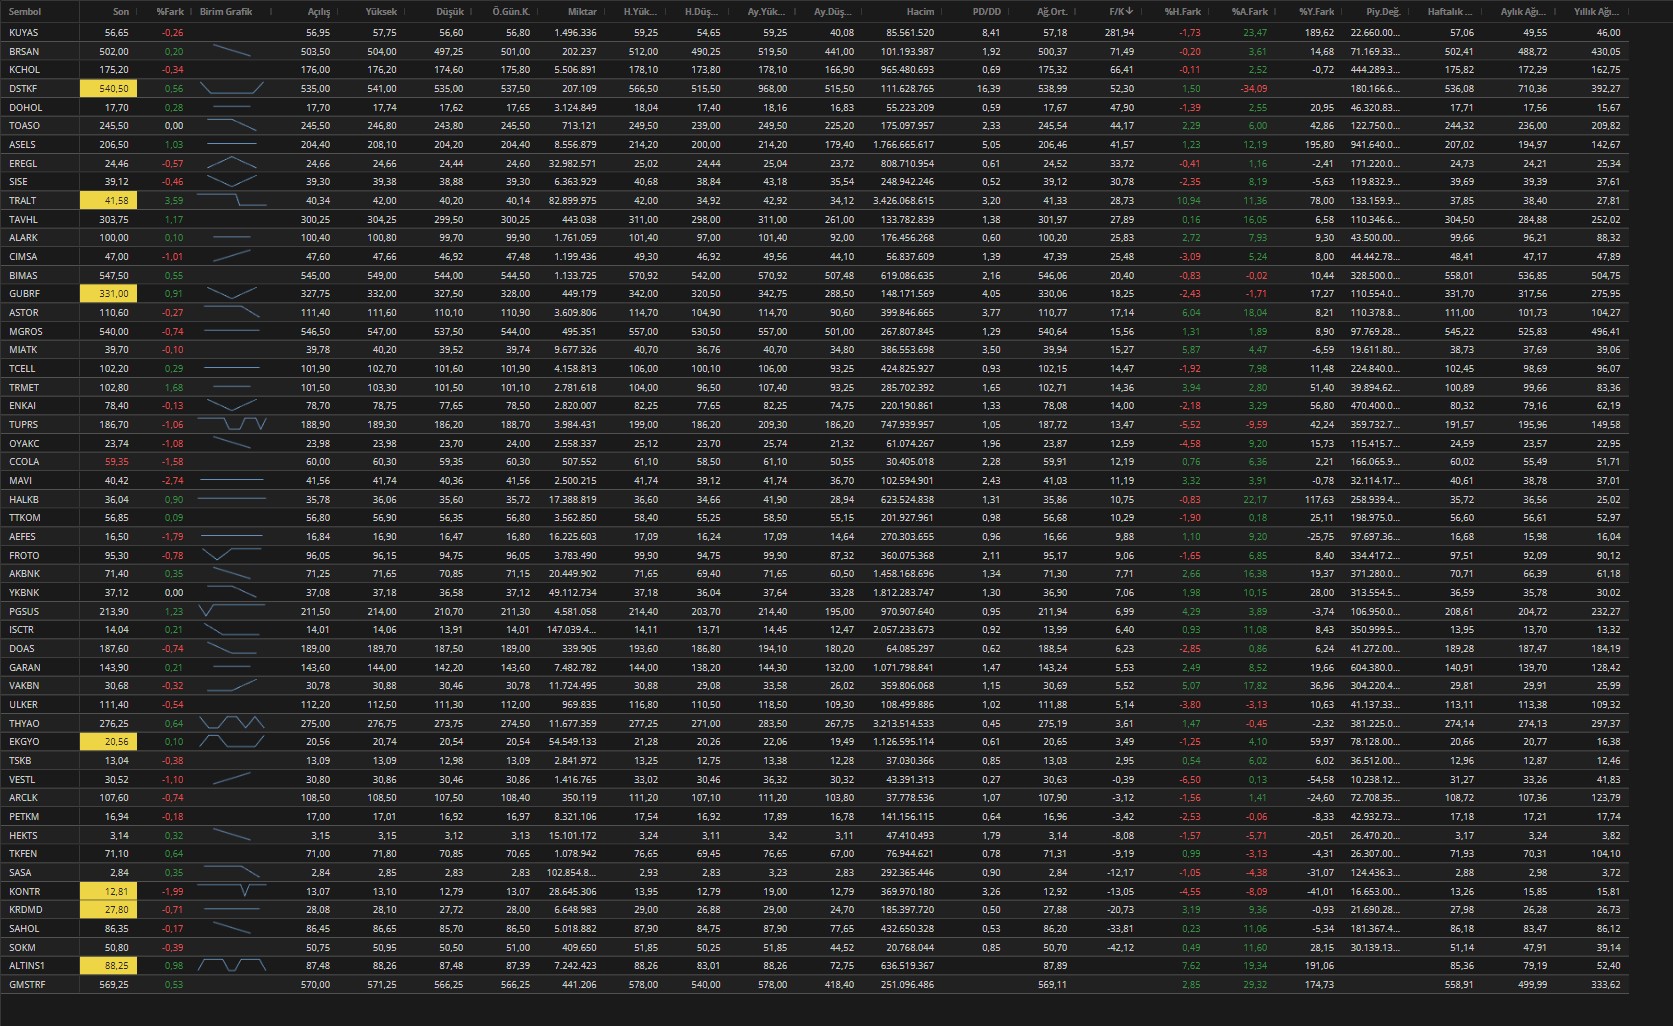
Task: Click the %Y.Fark column header
Action: click(x=1316, y=12)
